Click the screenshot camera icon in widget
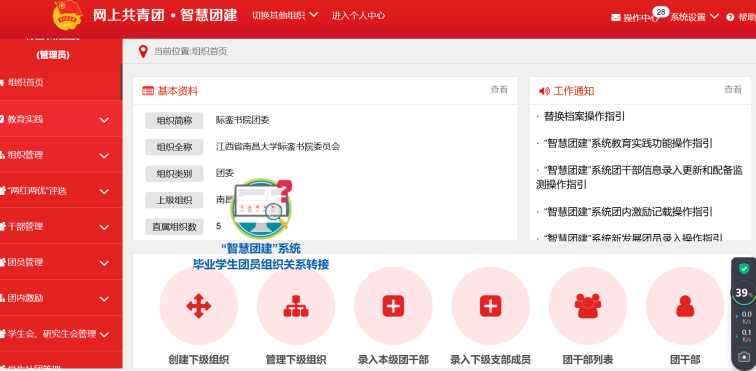This screenshot has height=371, width=756. coord(745,357)
